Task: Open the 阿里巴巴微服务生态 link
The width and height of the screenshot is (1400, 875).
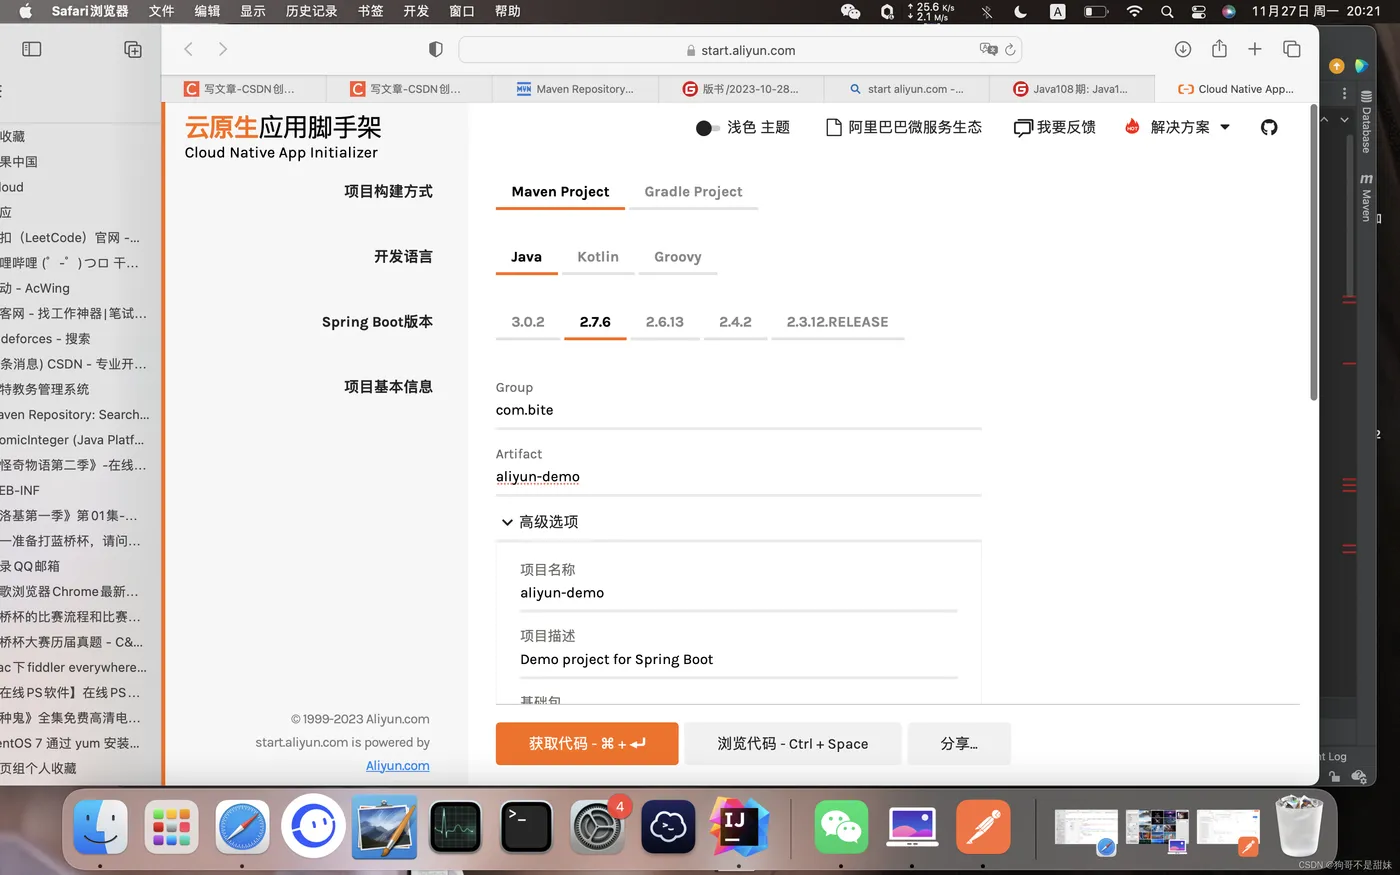Action: 904,127
